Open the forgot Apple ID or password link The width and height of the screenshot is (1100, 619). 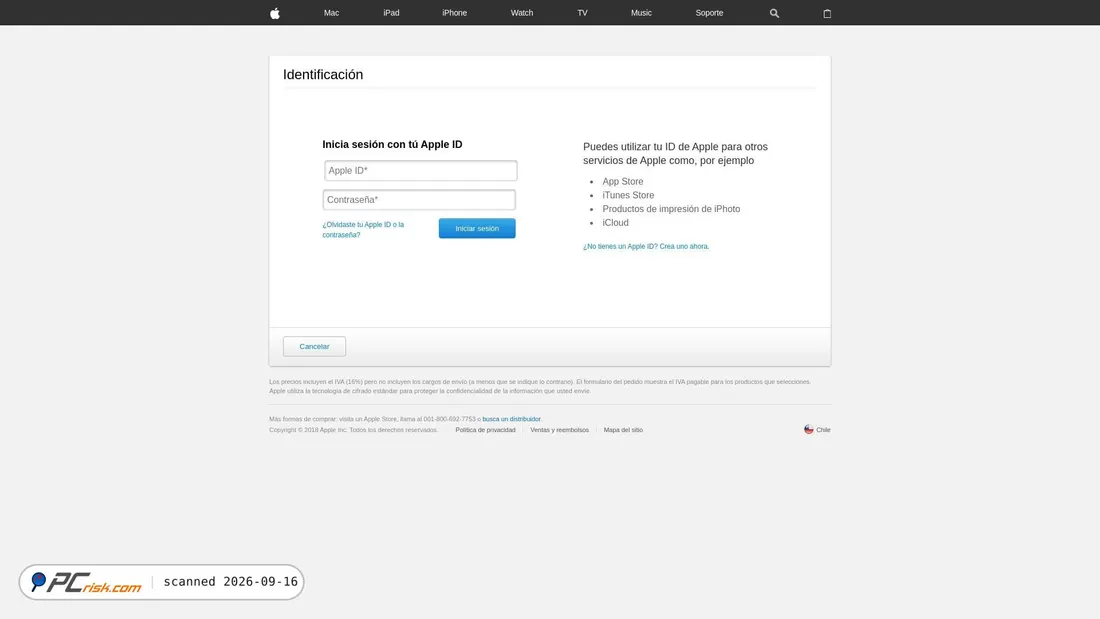pyautogui.click(x=363, y=229)
